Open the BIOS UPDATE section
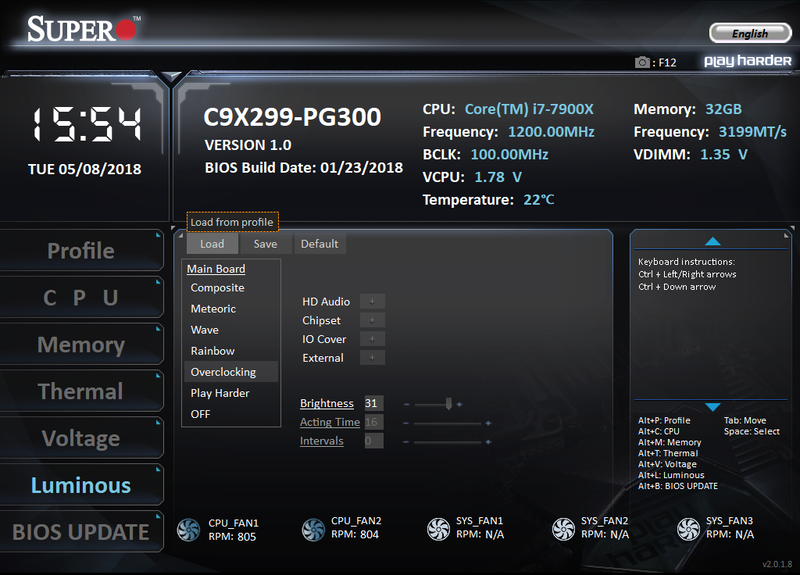Screen dimensions: 800x575 tap(81, 532)
